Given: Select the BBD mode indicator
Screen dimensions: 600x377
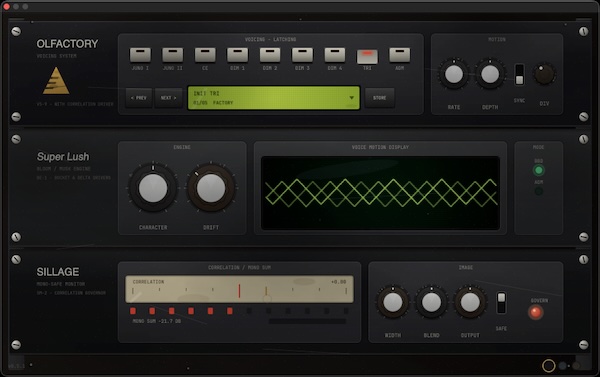Looking at the screenshot, I should (538, 170).
